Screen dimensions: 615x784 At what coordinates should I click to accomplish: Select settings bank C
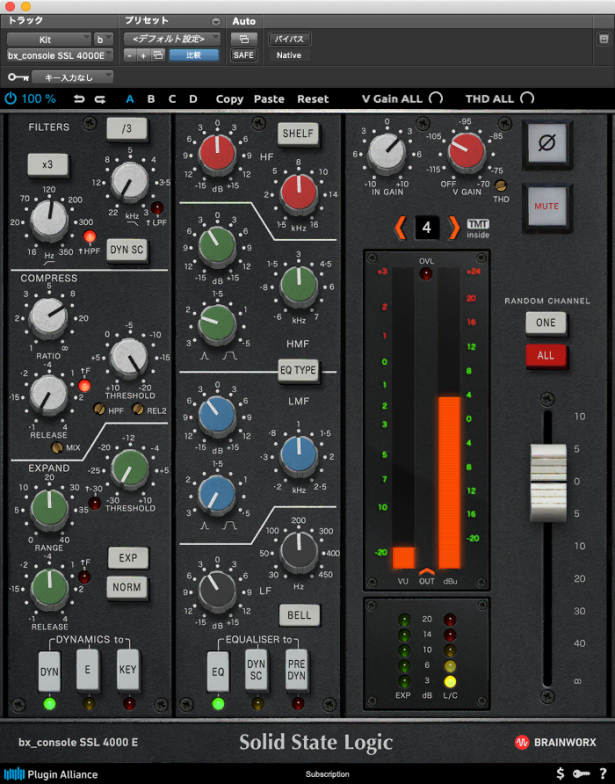pos(172,99)
